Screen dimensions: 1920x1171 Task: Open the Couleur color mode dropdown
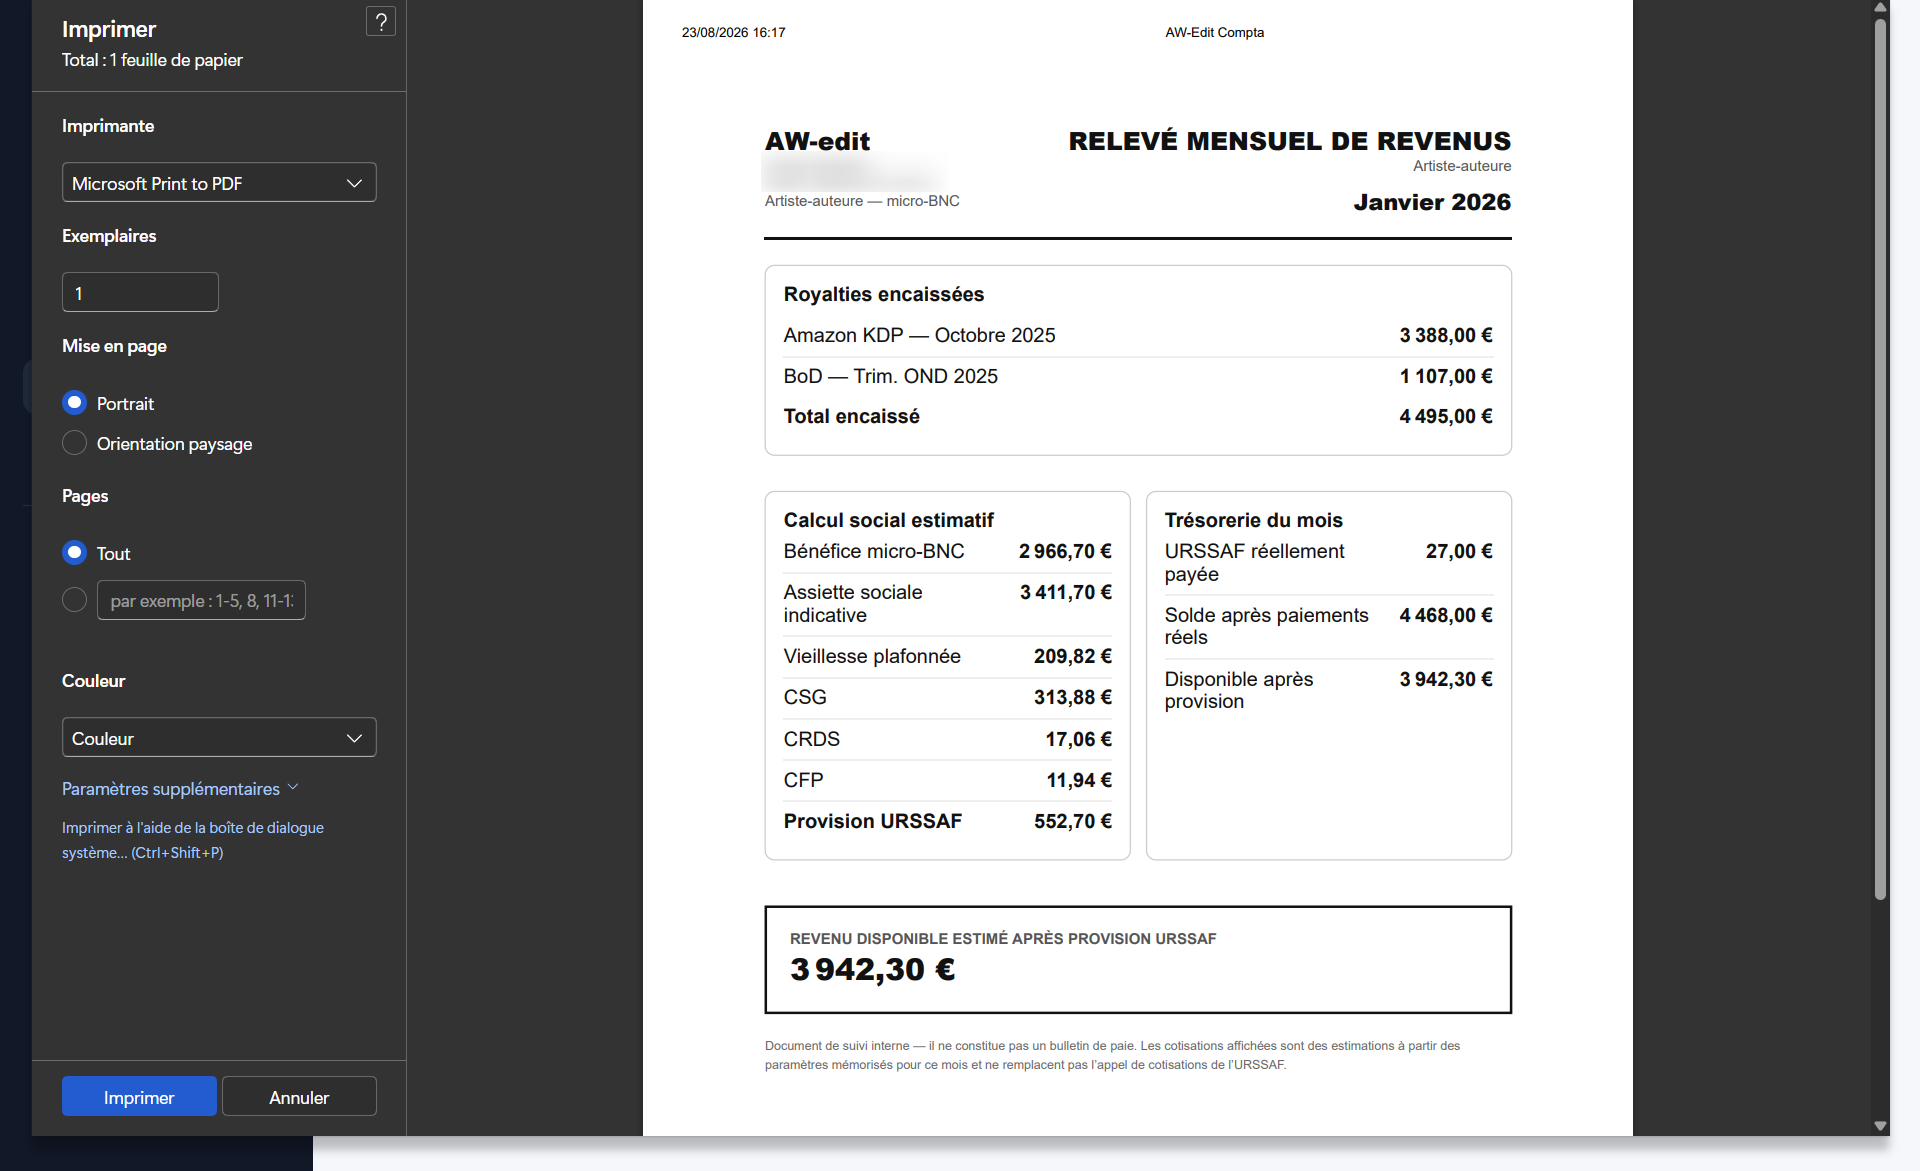click(219, 738)
